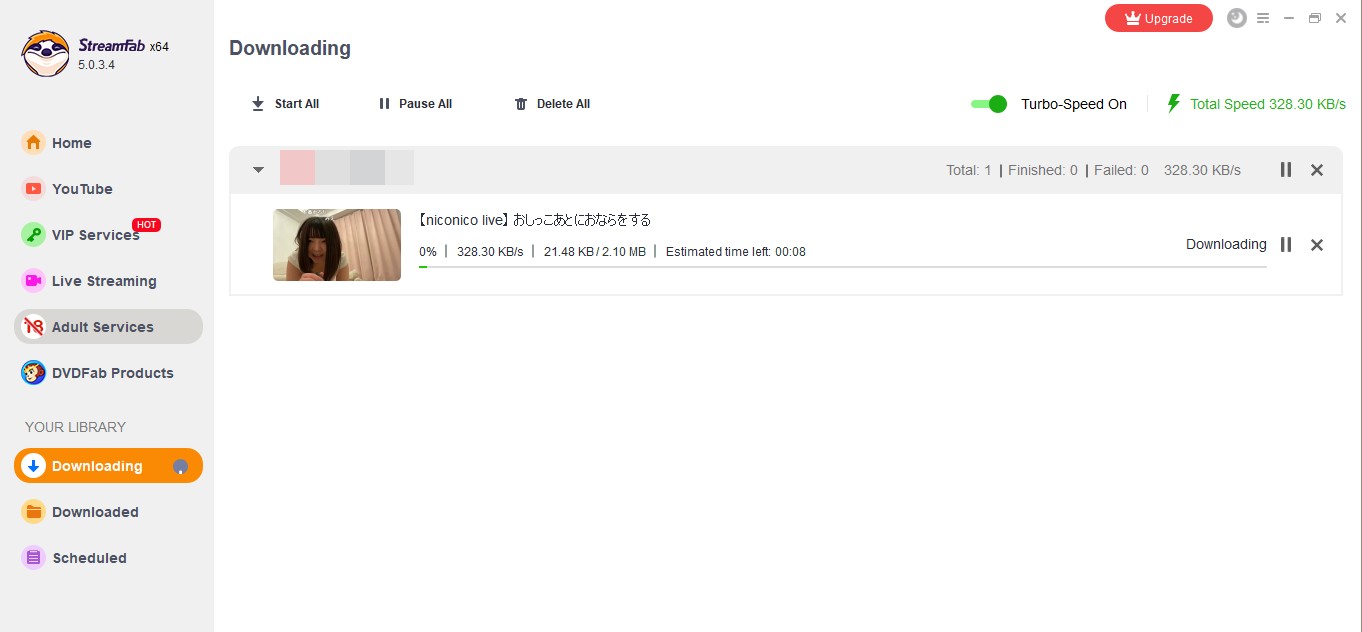Viewport: 1362px width, 632px height.
Task: Collapse the download group triangle
Action: point(258,170)
